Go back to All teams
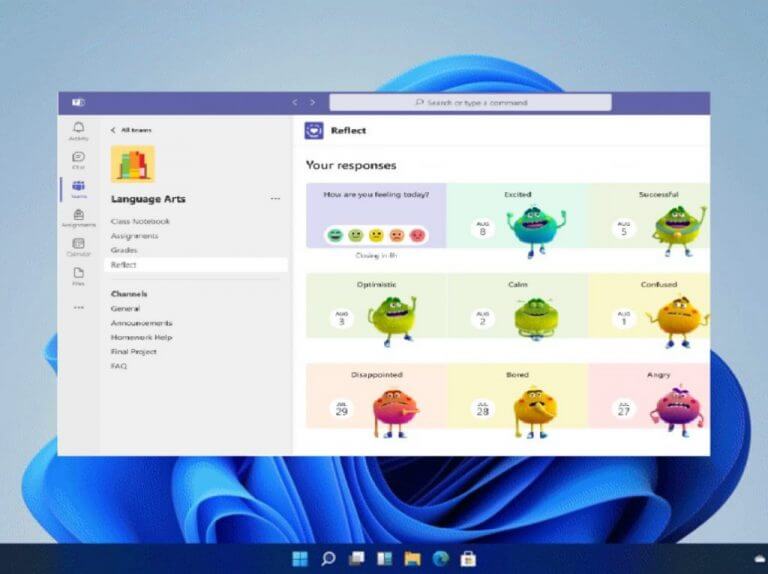The width and height of the screenshot is (768, 574). click(131, 130)
